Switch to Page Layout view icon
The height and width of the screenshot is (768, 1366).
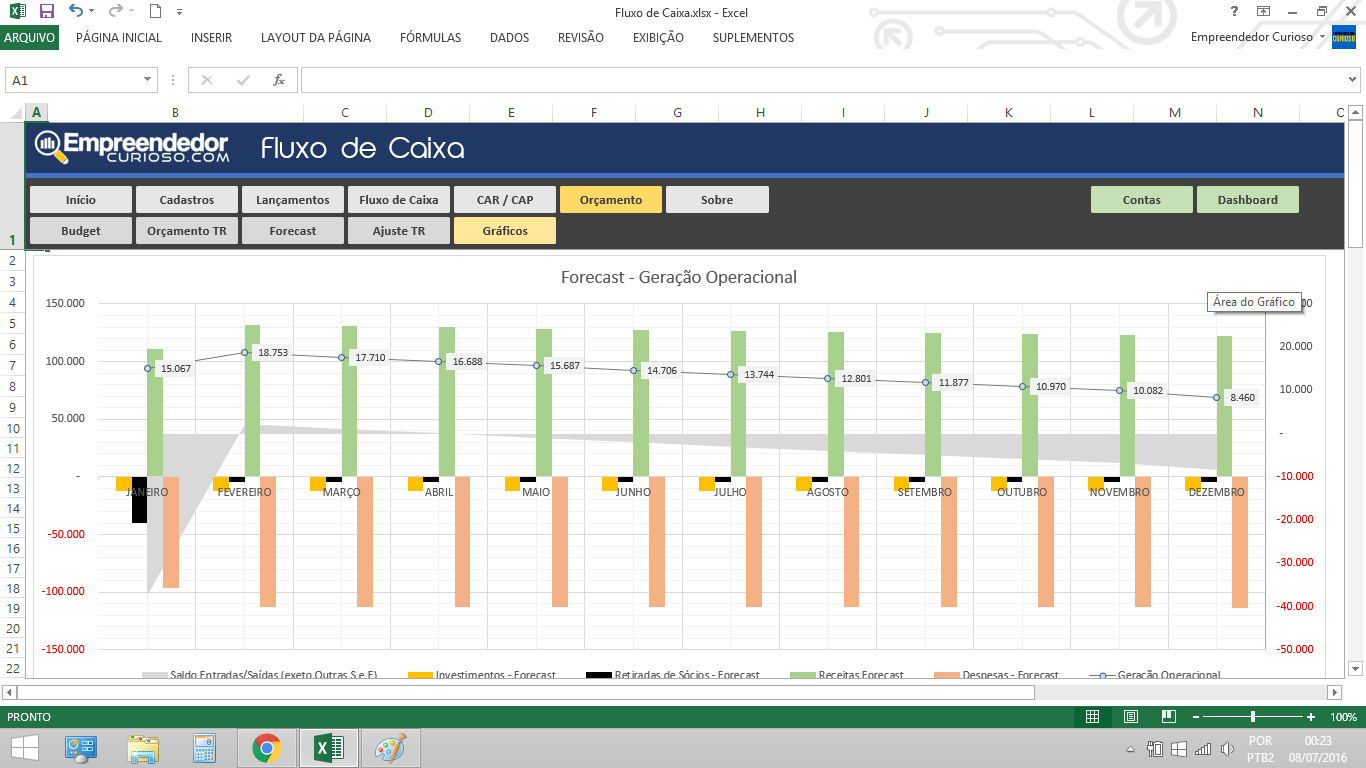click(x=1131, y=716)
